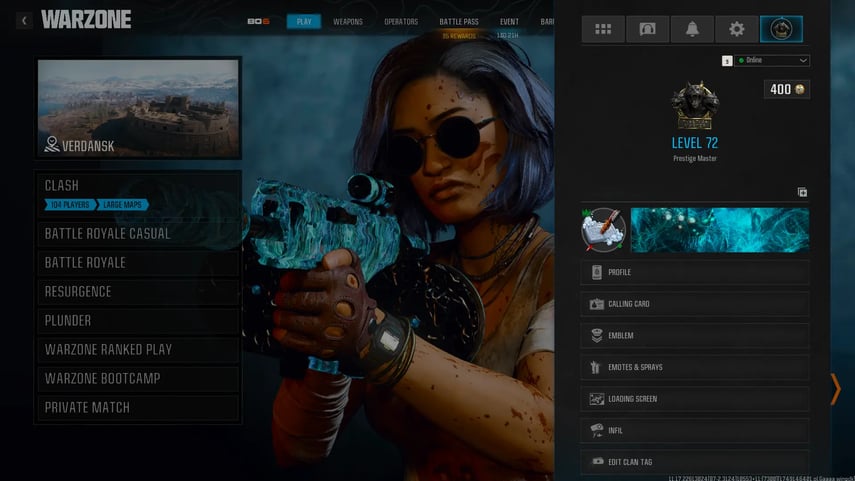Click the Verdansk map thumbnail
This screenshot has width=855, height=481.
tap(138, 109)
